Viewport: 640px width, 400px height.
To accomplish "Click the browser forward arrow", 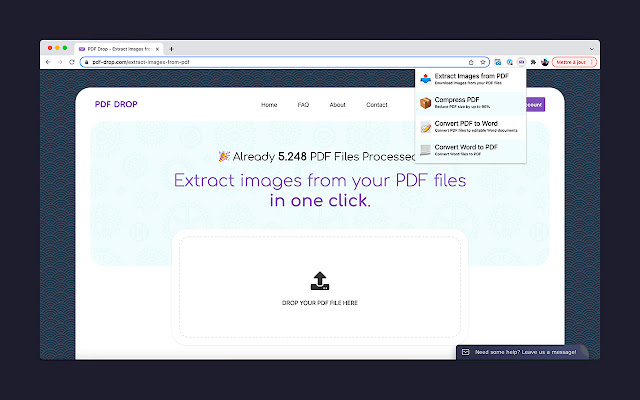I will (x=60, y=62).
